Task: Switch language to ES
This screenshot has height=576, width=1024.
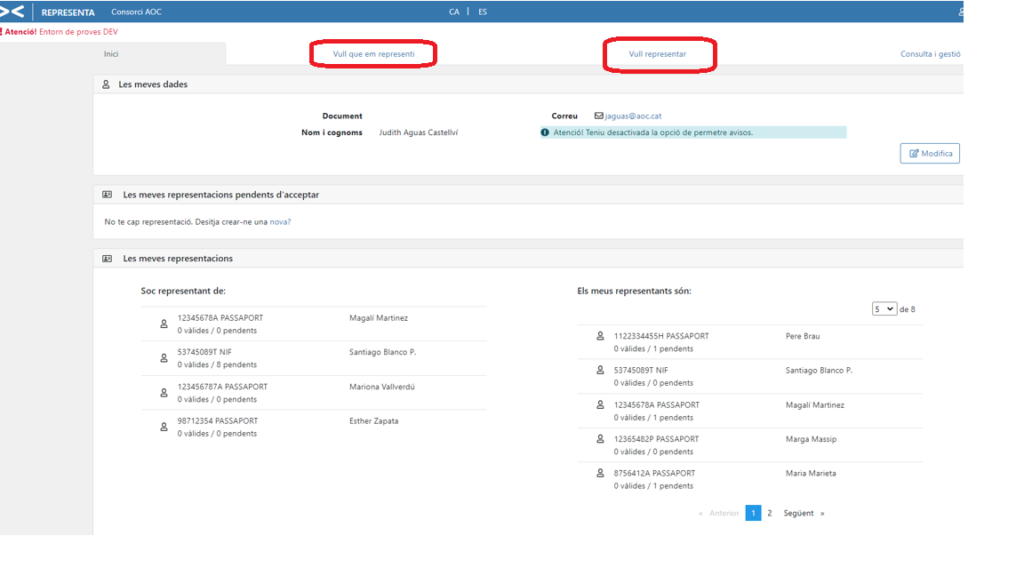Action: 482,12
